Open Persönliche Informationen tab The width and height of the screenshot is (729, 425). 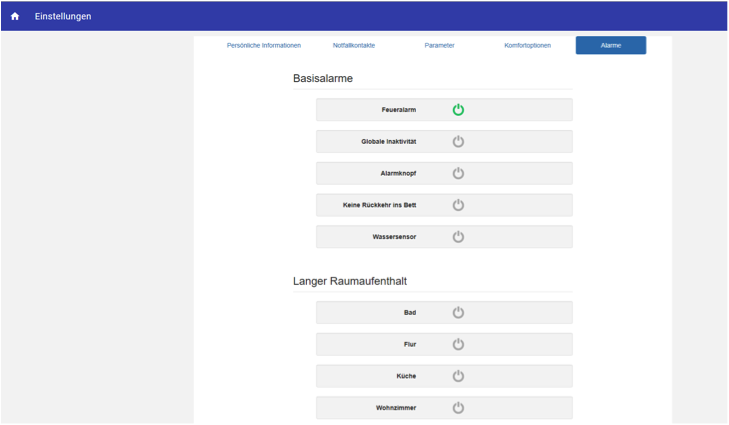coord(264,46)
